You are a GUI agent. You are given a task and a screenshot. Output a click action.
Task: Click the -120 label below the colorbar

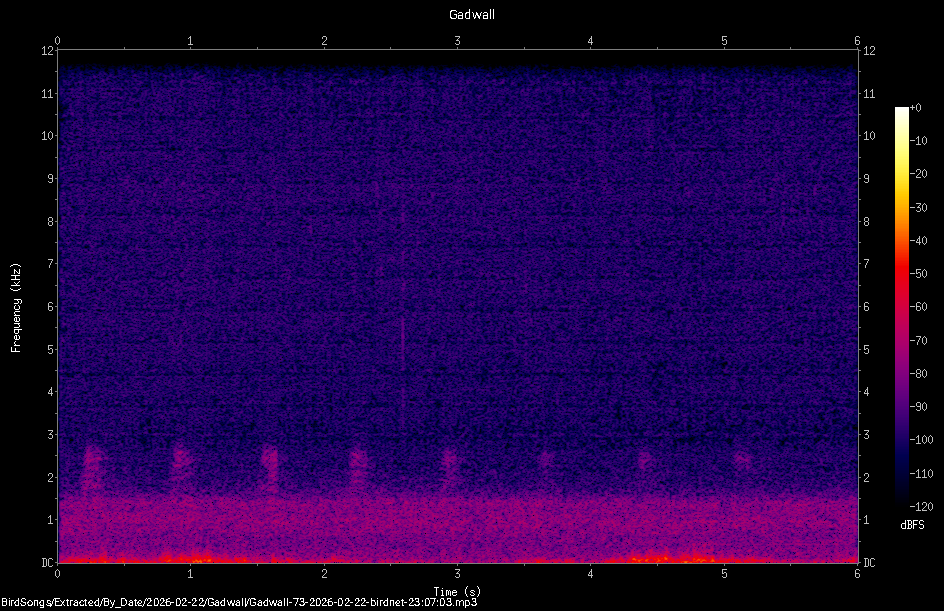point(923,505)
